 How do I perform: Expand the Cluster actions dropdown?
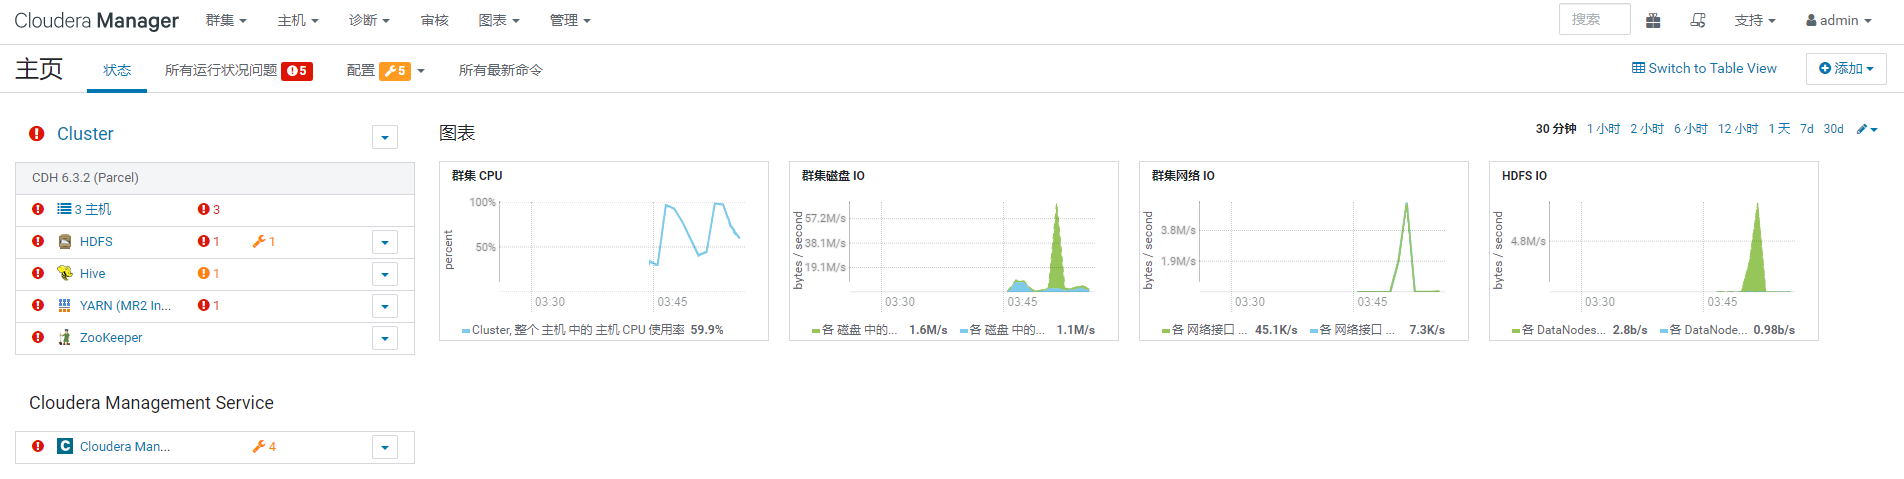coord(385,137)
